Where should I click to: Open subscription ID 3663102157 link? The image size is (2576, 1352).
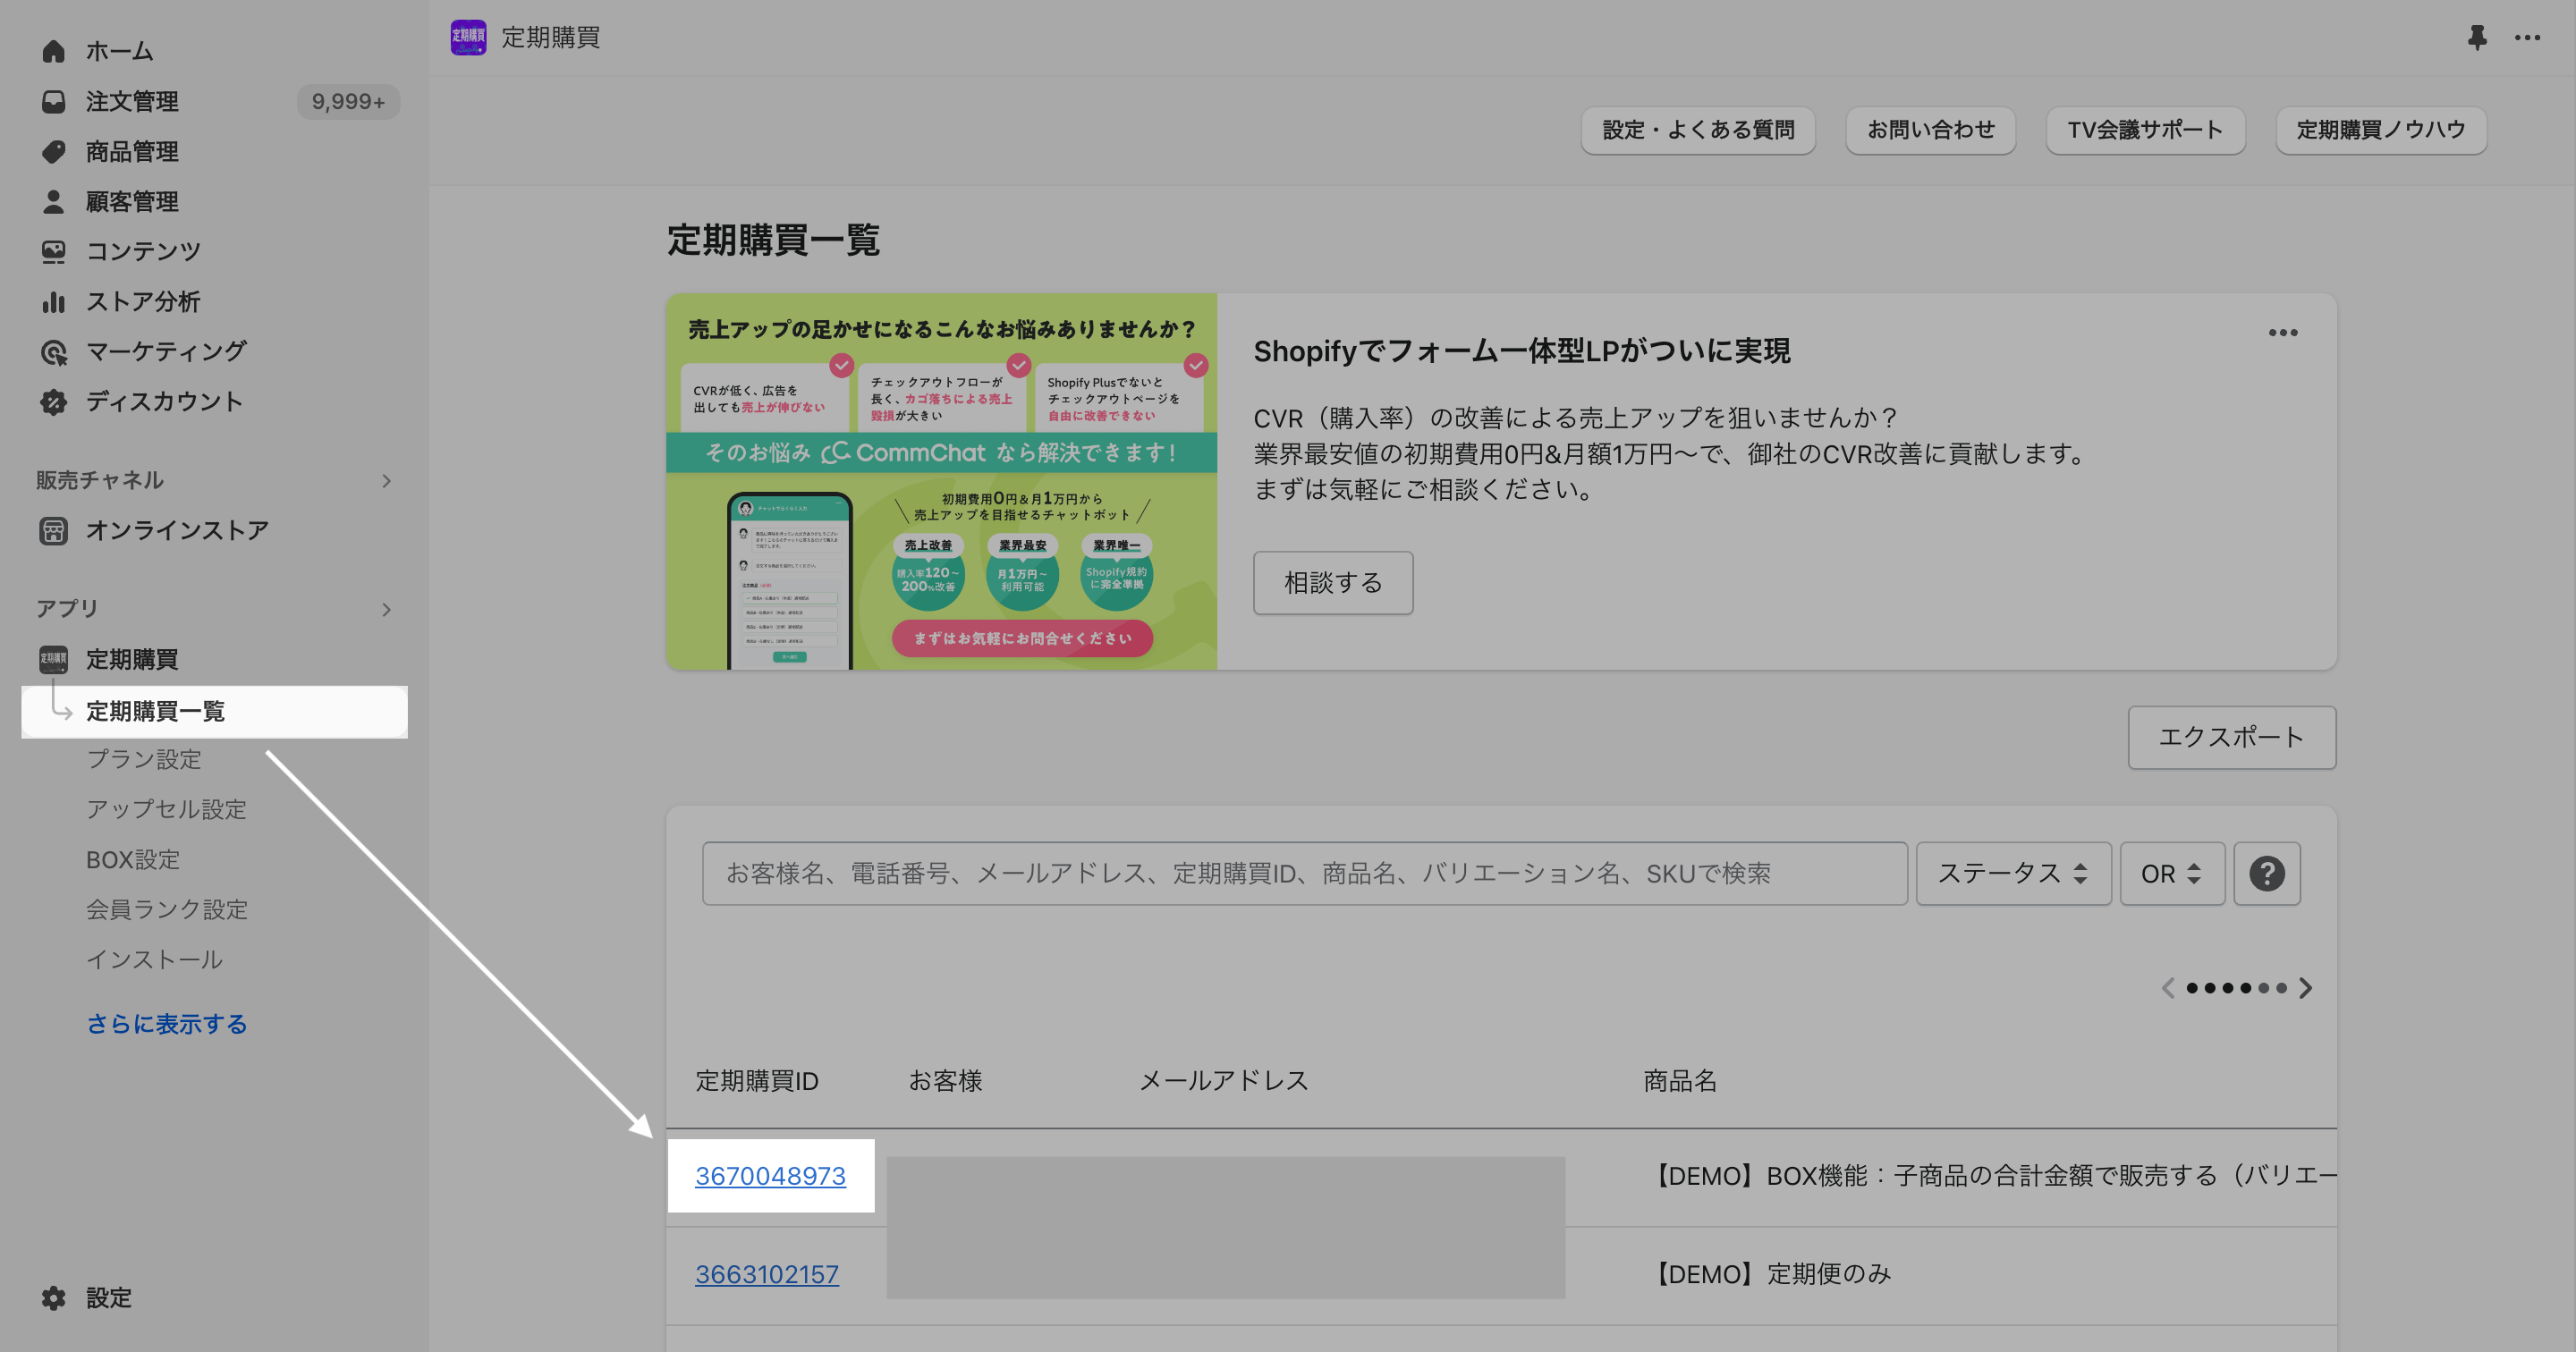[767, 1274]
